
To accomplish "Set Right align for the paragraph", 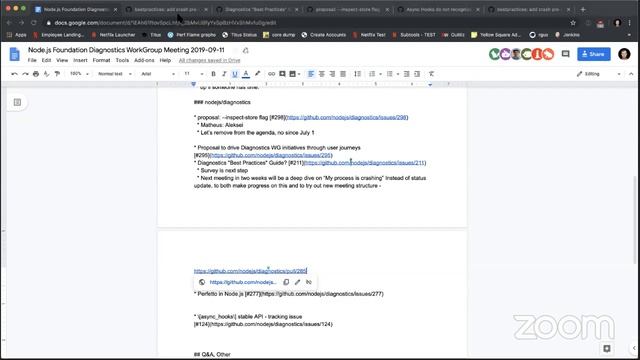I will pyautogui.click(x=332, y=74).
